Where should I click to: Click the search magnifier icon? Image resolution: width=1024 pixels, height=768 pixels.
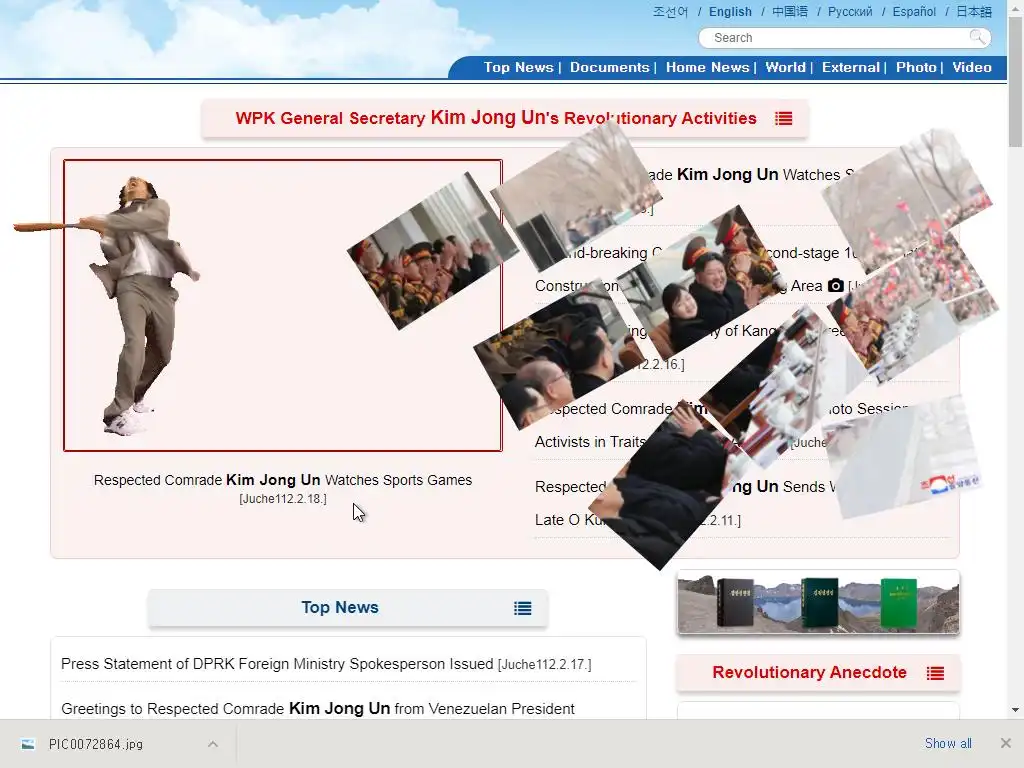[x=977, y=37]
